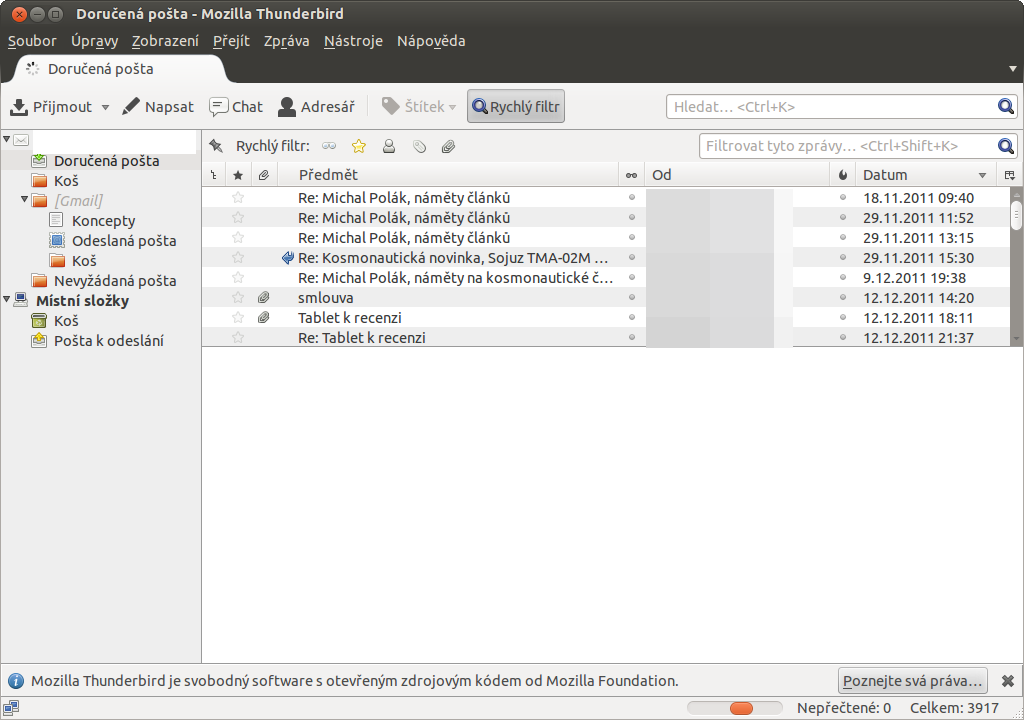Screen dimensions: 1024x720
Task: Star the Tablet k recenzi message
Action: point(238,318)
